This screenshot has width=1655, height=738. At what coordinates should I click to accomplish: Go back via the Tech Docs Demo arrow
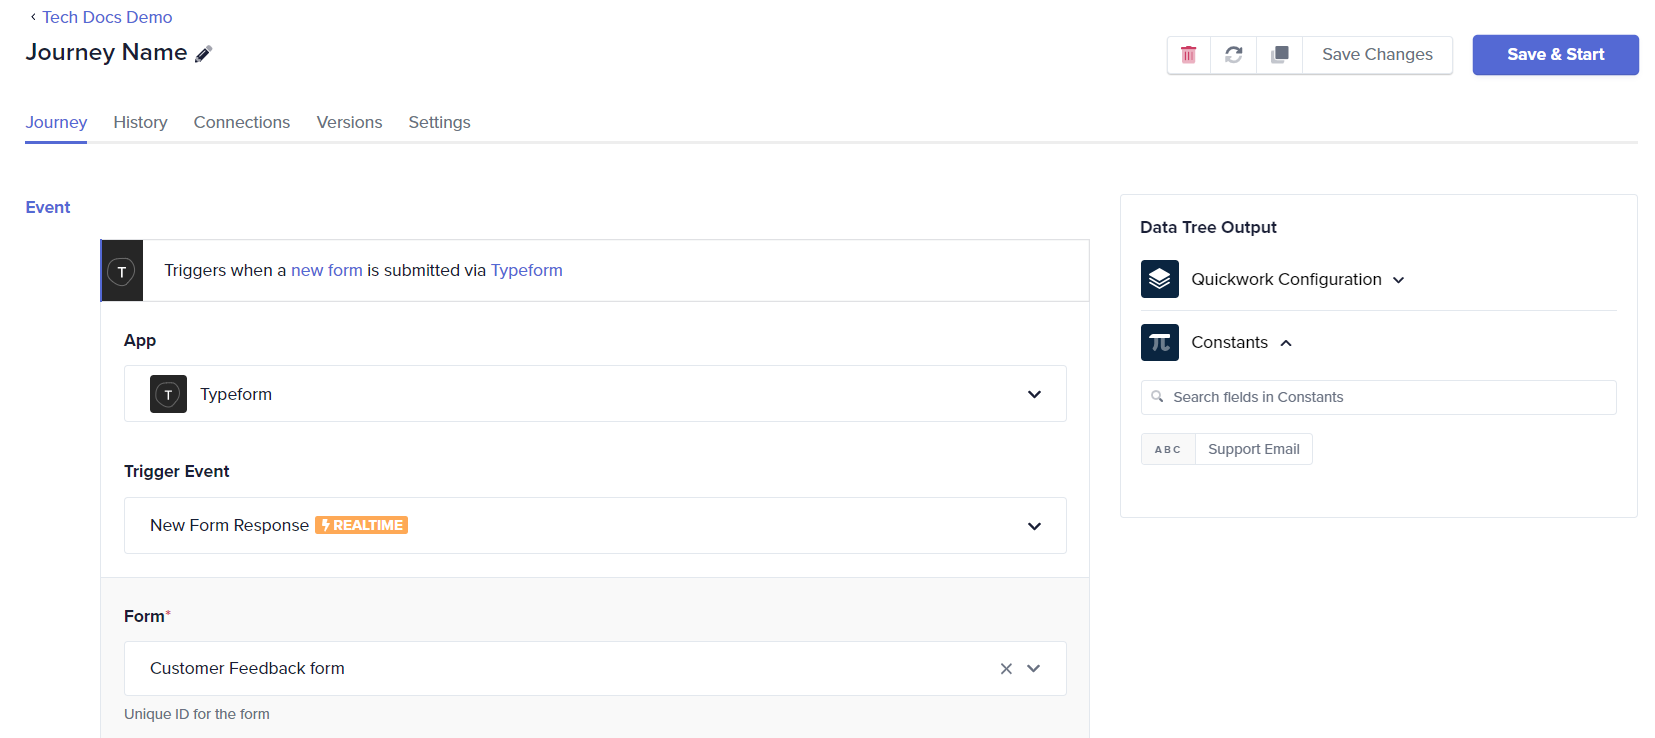[x=33, y=17]
